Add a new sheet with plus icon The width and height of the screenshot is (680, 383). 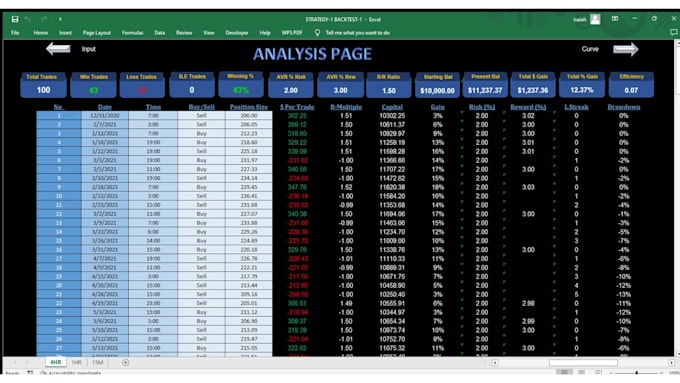pyautogui.click(x=125, y=362)
